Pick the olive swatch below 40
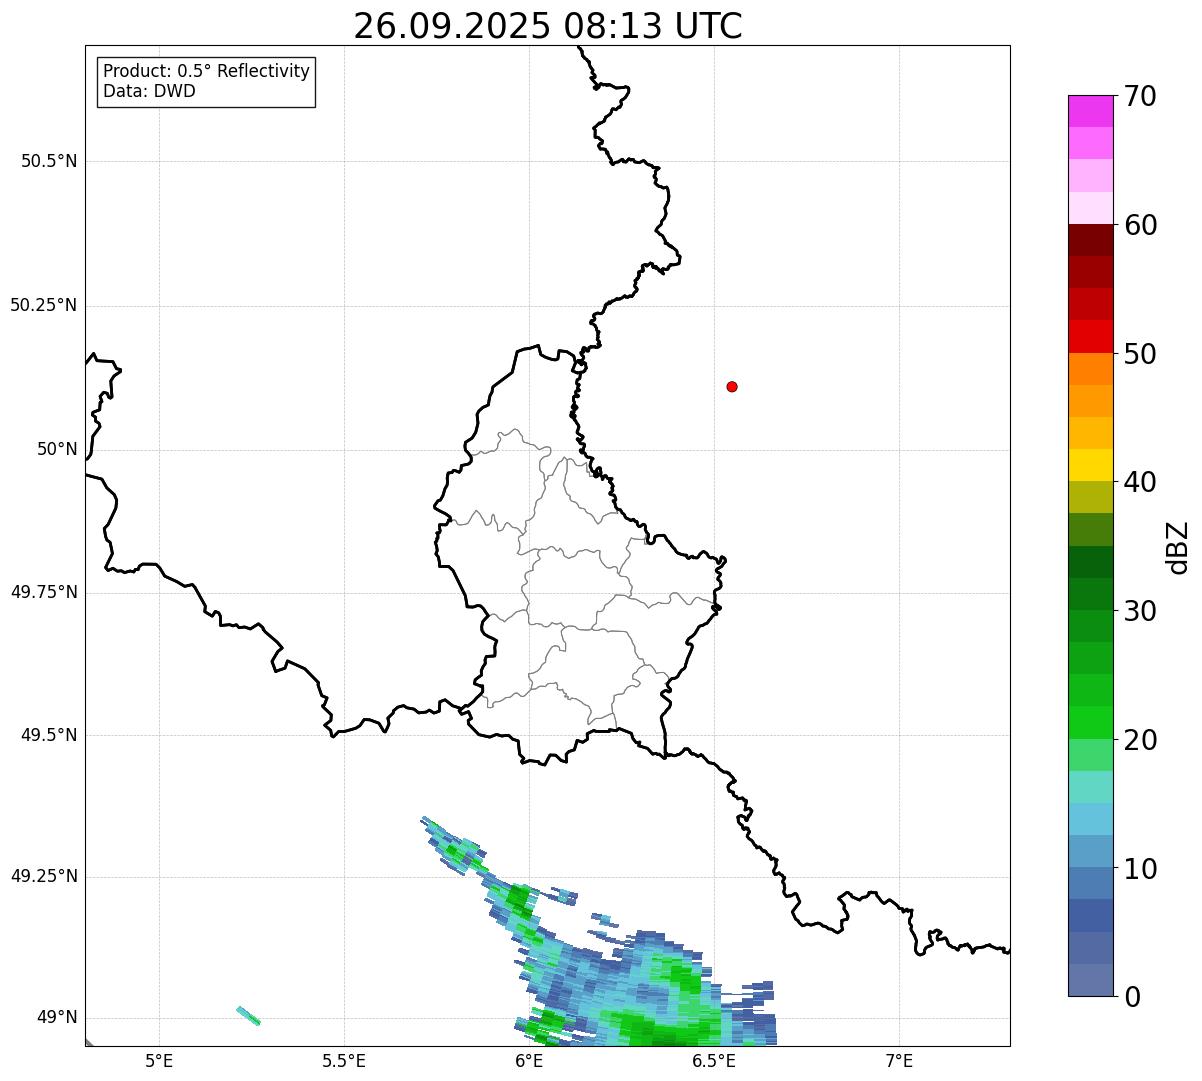The image size is (1202, 1081). point(1090,497)
